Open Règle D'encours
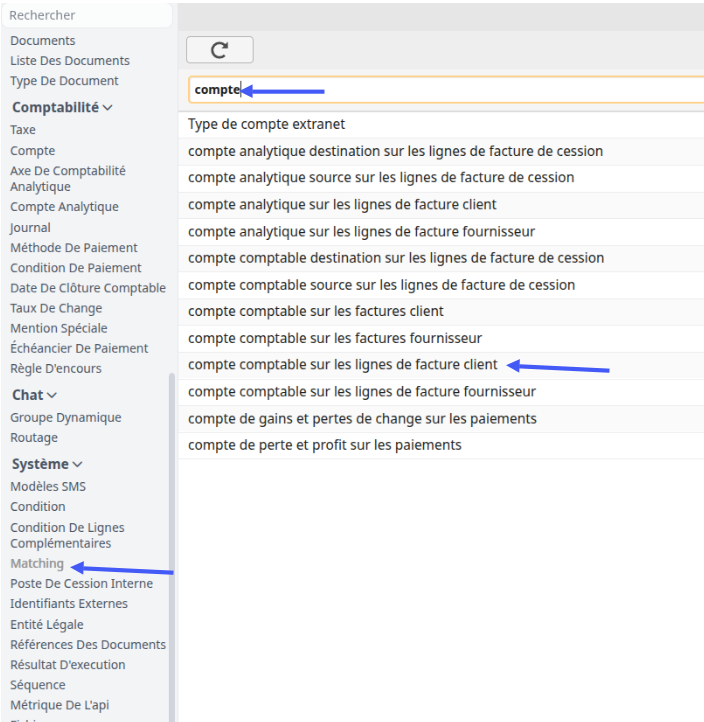This screenshot has width=704, height=722. click(x=56, y=369)
